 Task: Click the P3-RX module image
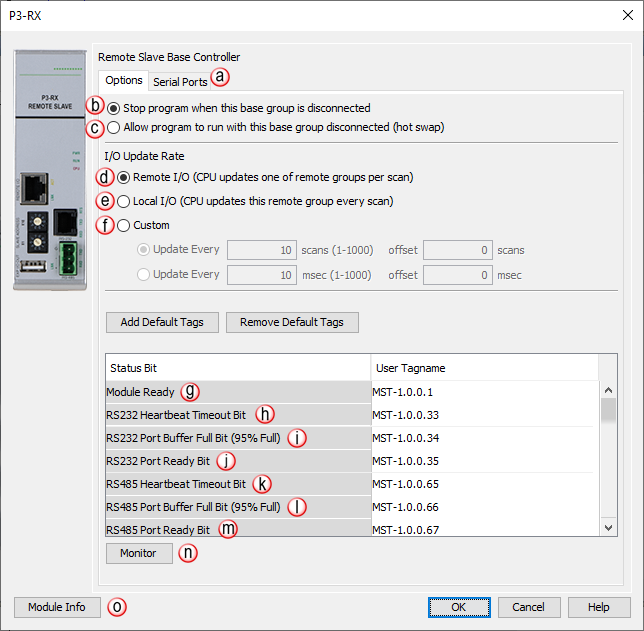(52, 170)
